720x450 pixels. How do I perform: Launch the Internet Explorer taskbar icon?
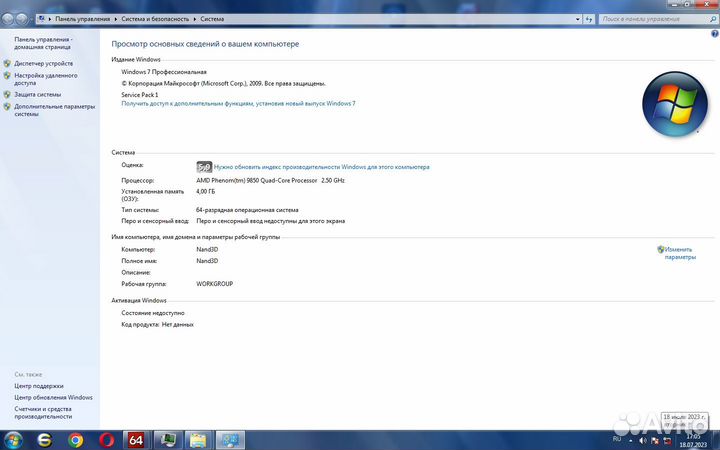(x=44, y=440)
